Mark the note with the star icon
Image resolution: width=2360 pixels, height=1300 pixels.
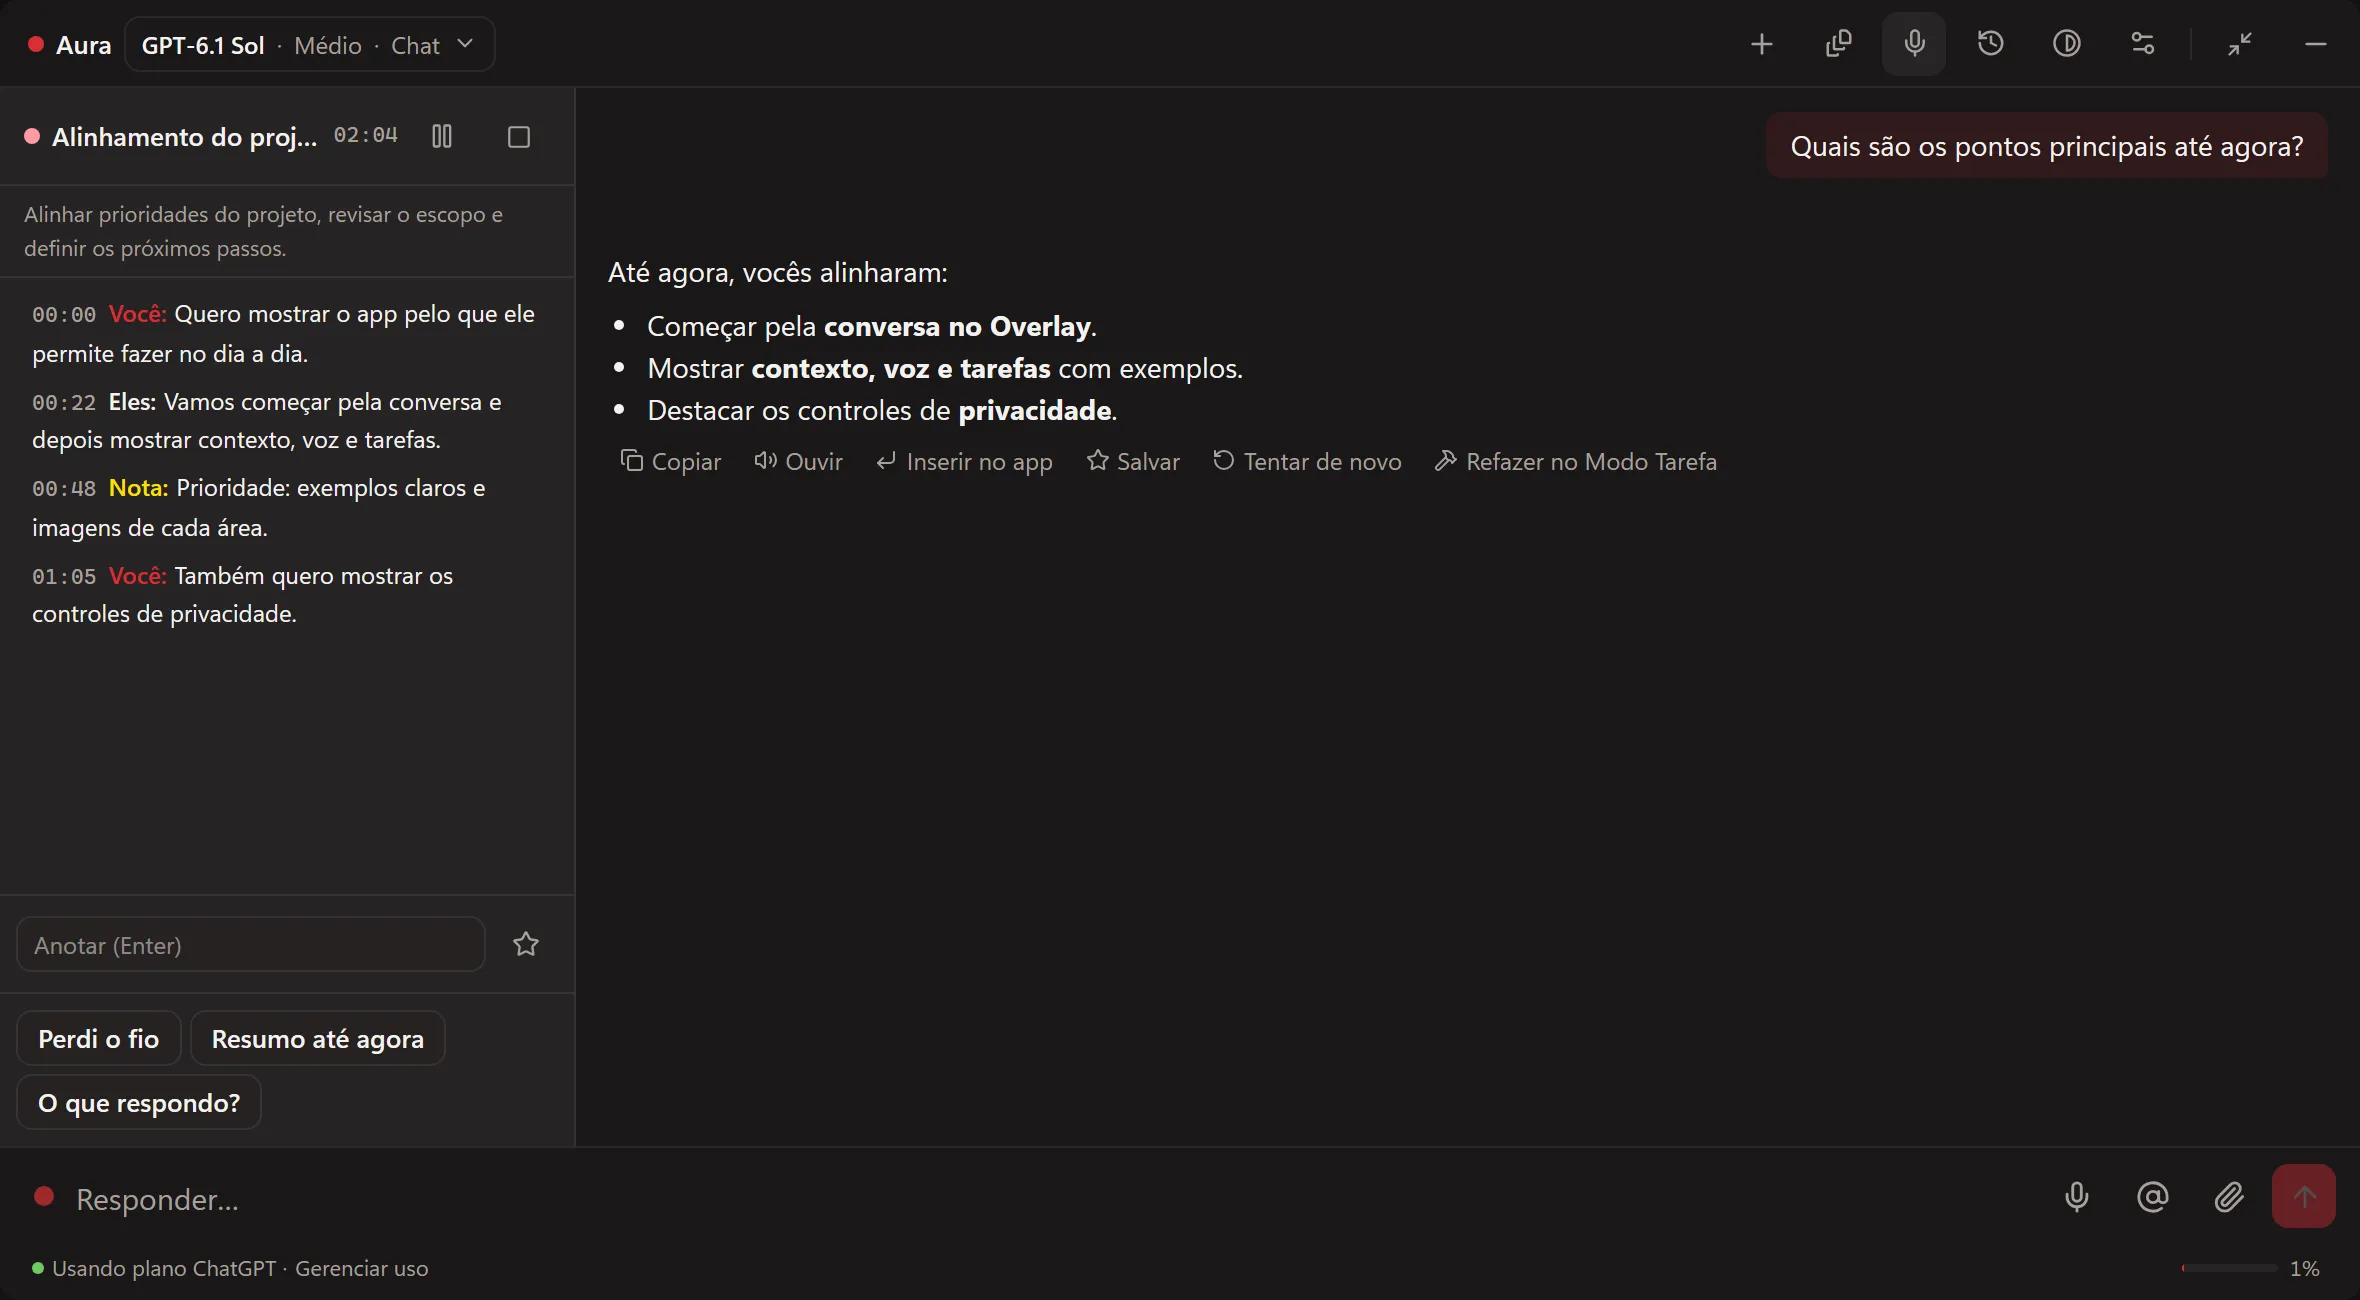pyautogui.click(x=526, y=944)
